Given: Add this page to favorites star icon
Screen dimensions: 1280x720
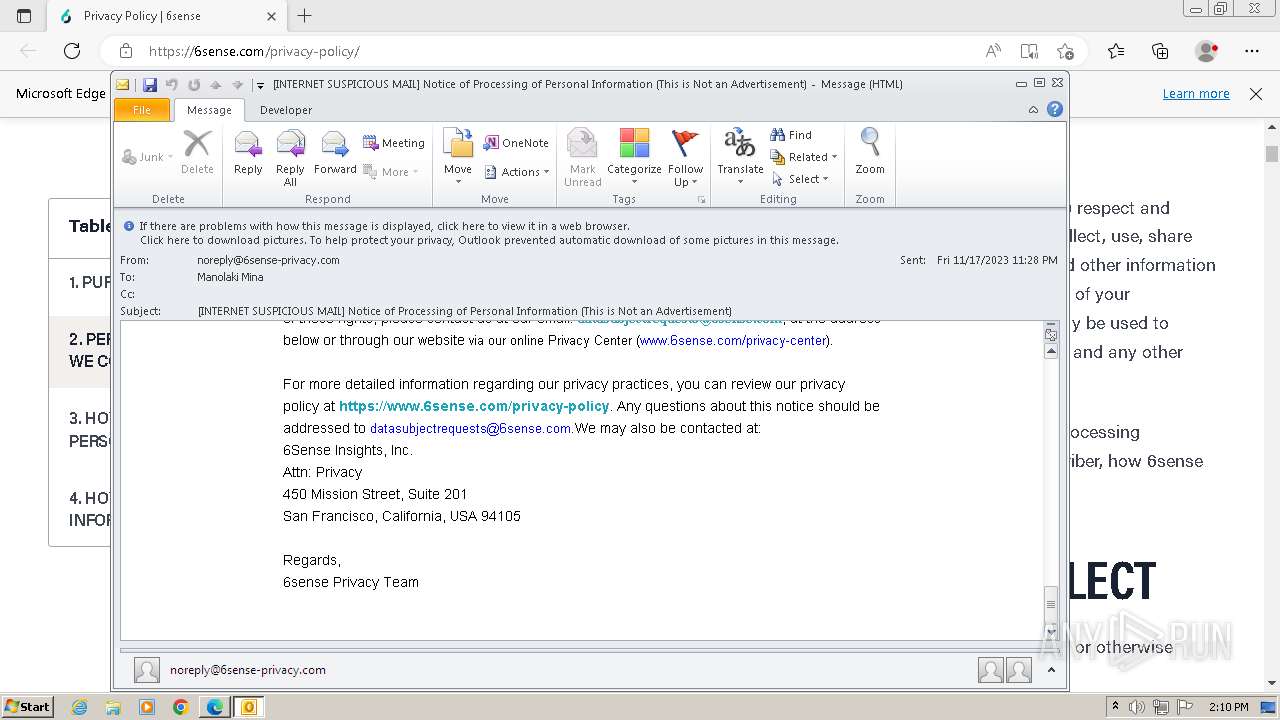Looking at the screenshot, I should pyautogui.click(x=1065, y=51).
